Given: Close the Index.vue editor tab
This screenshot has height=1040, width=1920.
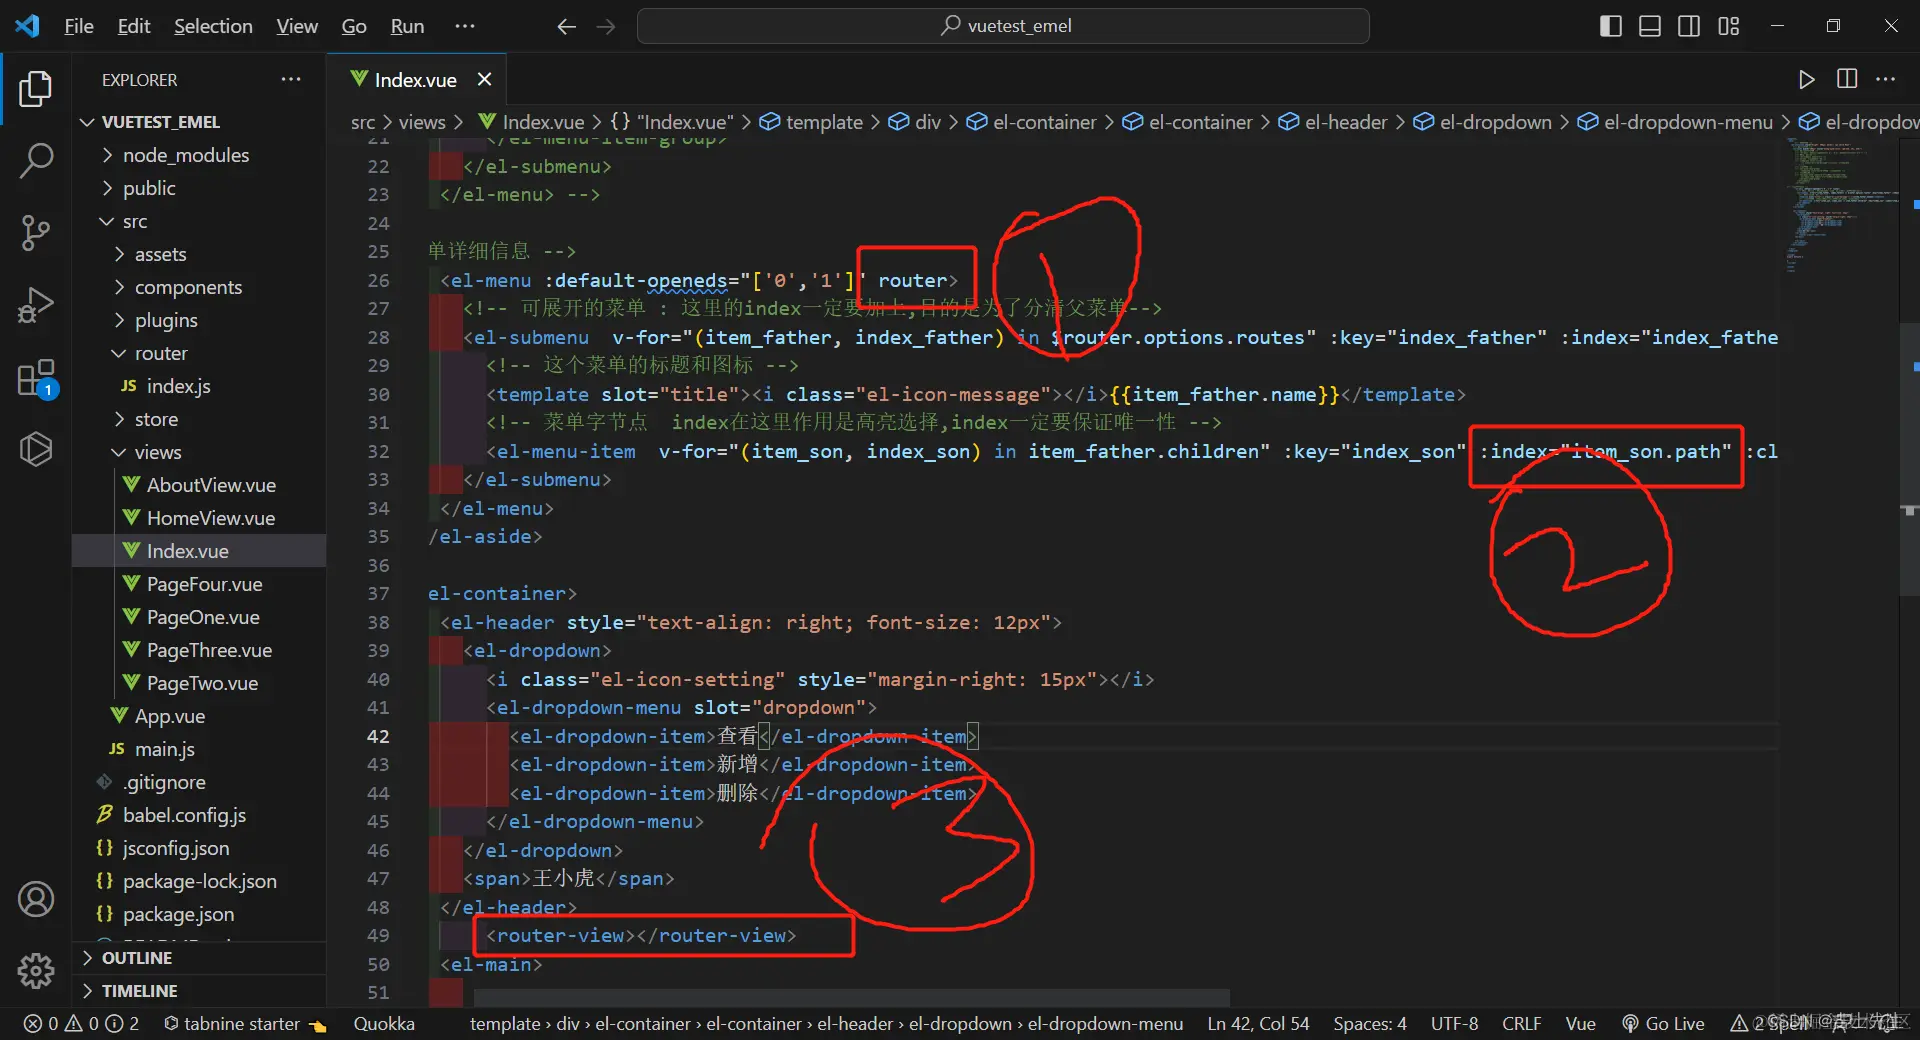Looking at the screenshot, I should [484, 79].
